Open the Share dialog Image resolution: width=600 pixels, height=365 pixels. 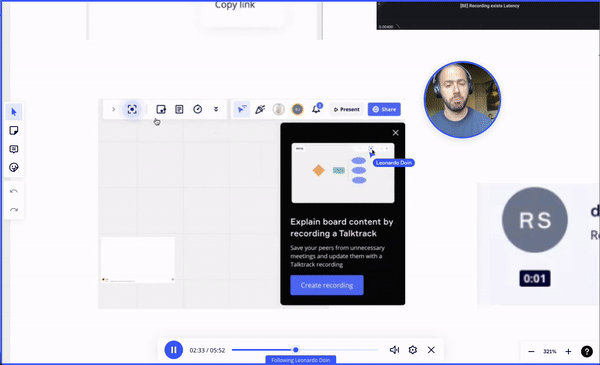click(384, 109)
